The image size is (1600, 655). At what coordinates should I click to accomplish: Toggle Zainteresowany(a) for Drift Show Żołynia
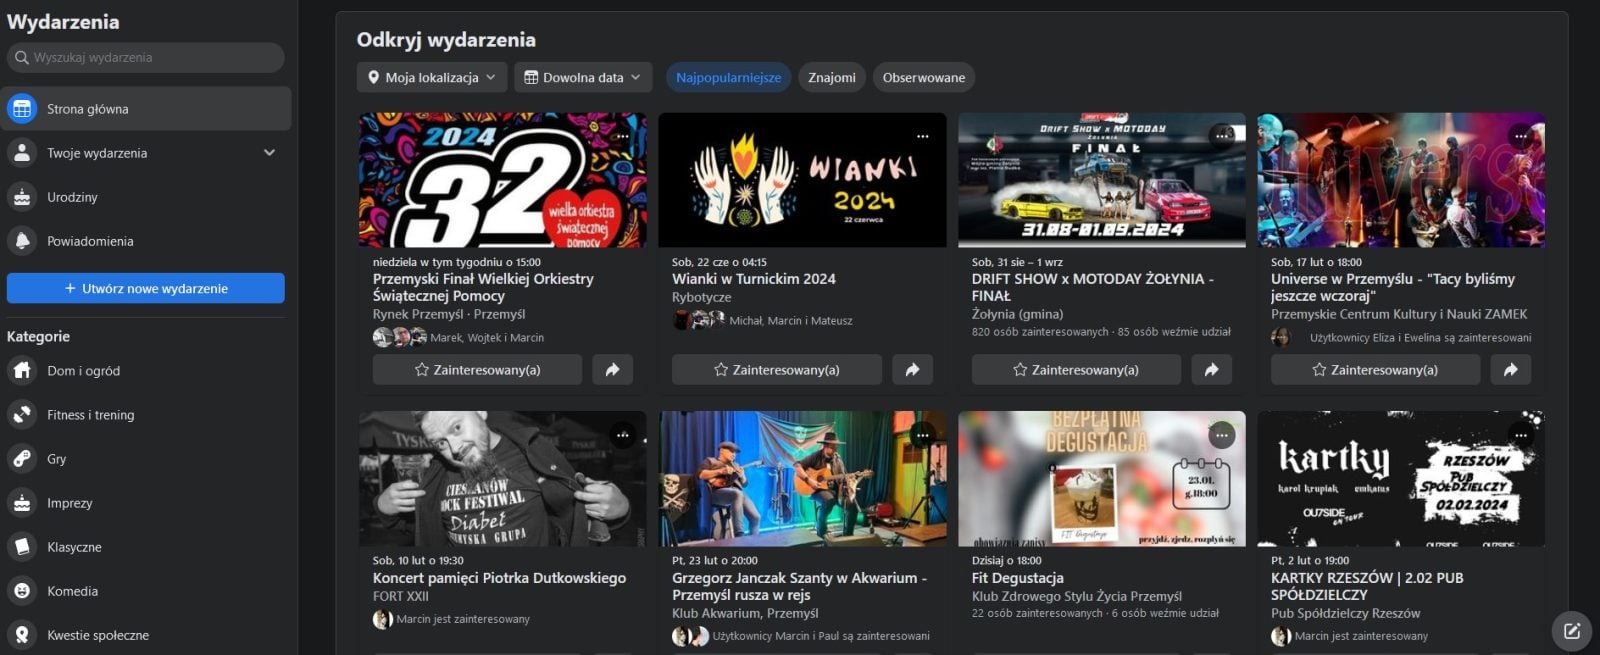point(1075,370)
